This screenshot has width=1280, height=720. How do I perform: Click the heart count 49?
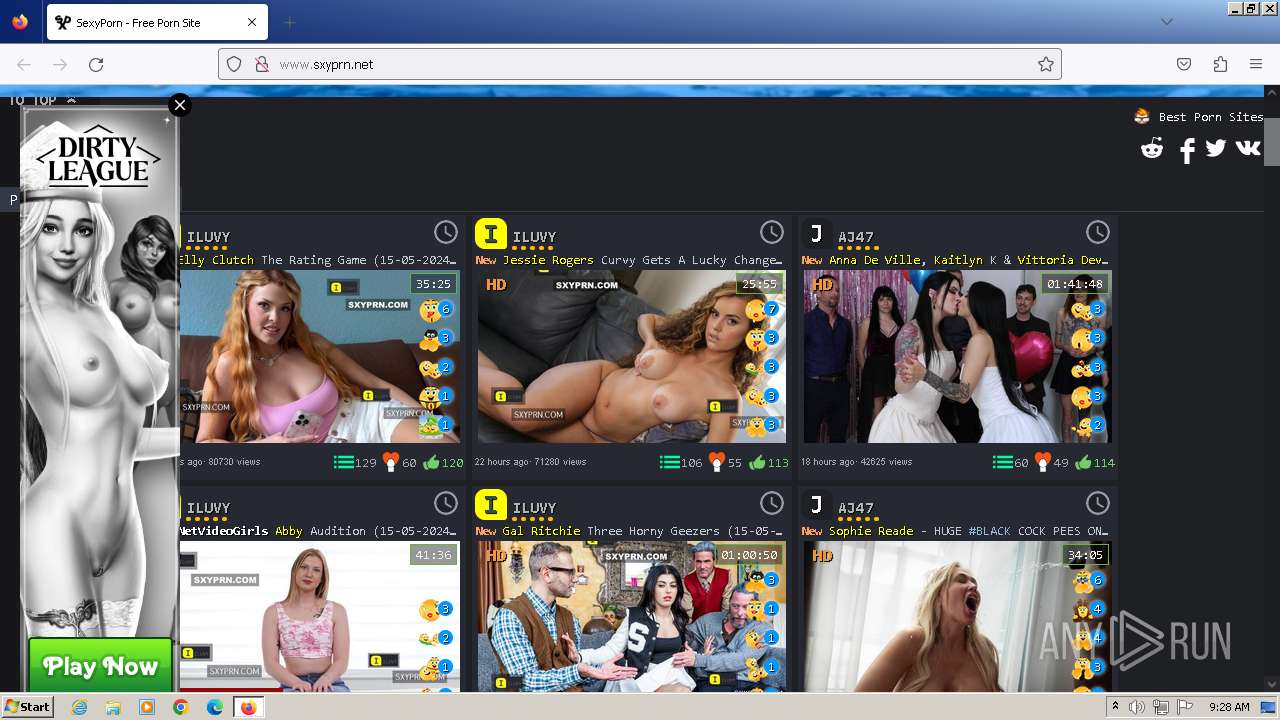[1052, 462]
